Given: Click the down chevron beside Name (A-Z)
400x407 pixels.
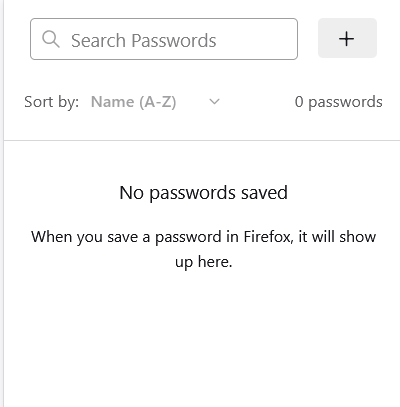Looking at the screenshot, I should click(x=214, y=101).
